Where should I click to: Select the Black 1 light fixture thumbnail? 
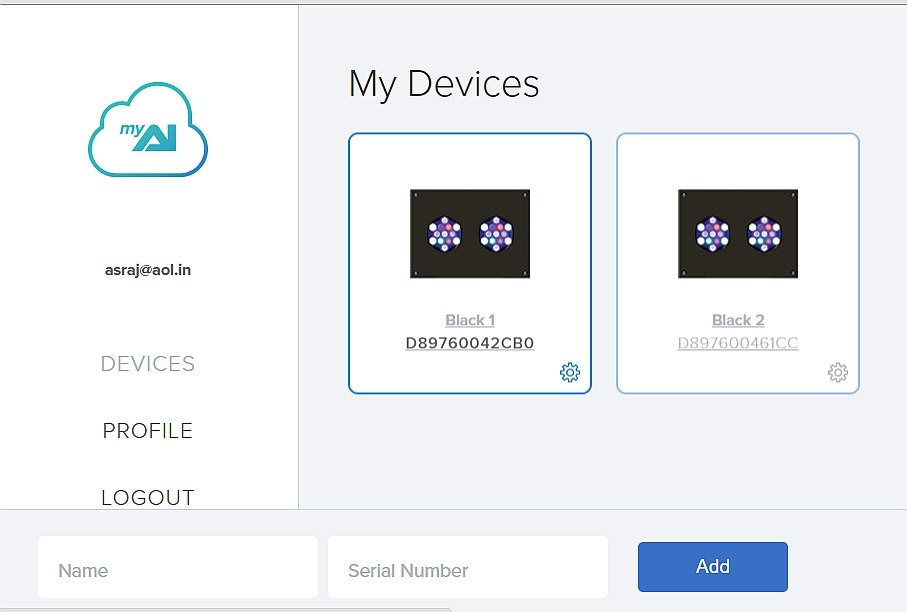pyautogui.click(x=470, y=234)
